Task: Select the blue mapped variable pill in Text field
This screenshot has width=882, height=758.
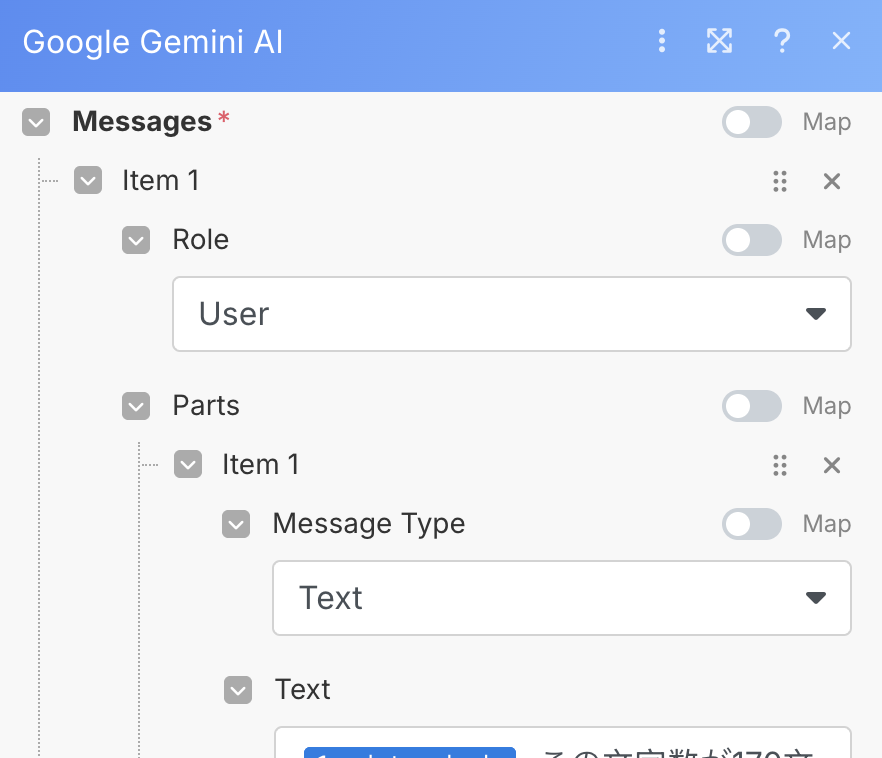Action: [410, 752]
